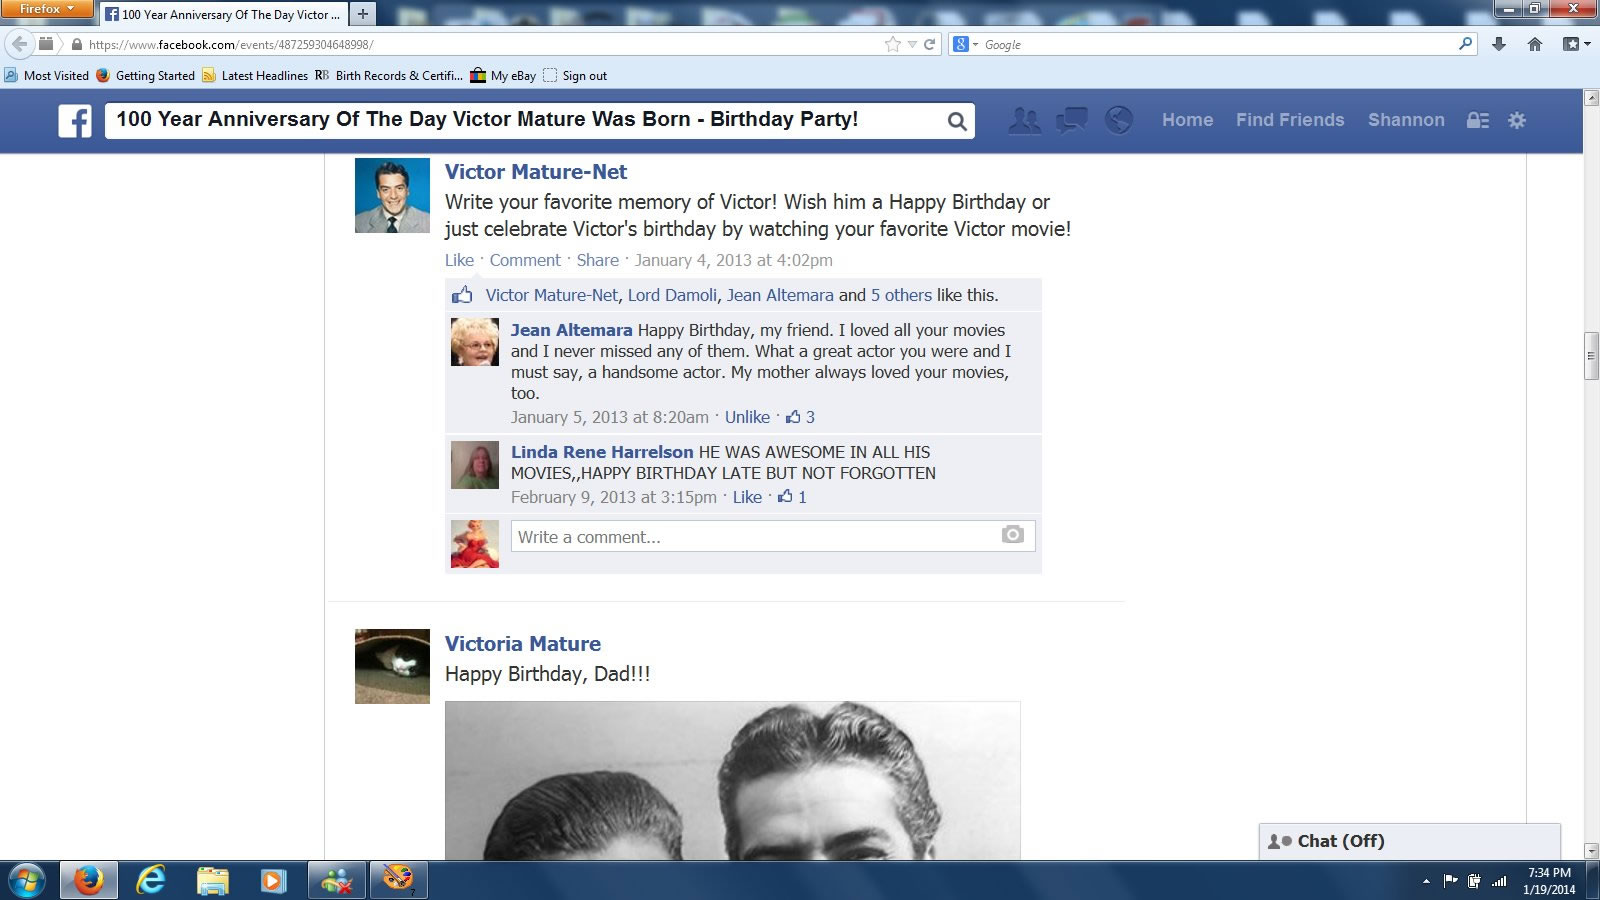Click the Firefox URL address field
Viewport: 1600px width, 900px height.
coord(475,44)
